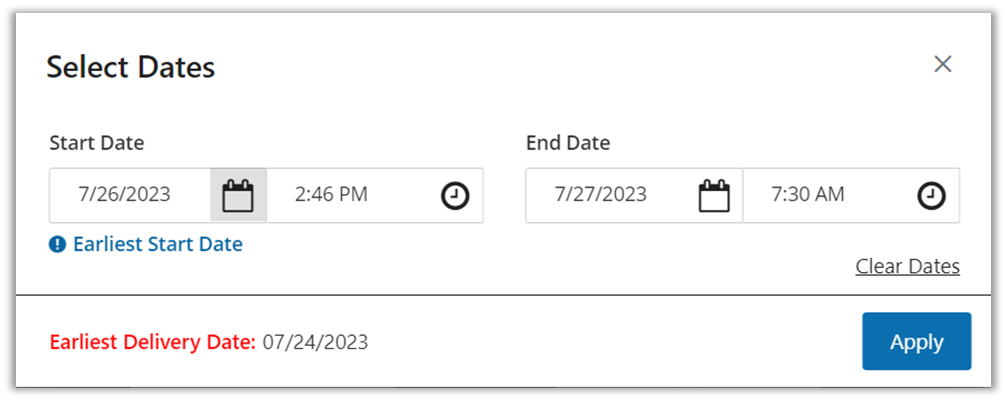Click the Clear Dates link
Screen dimensions: 1007x401
(x=907, y=266)
